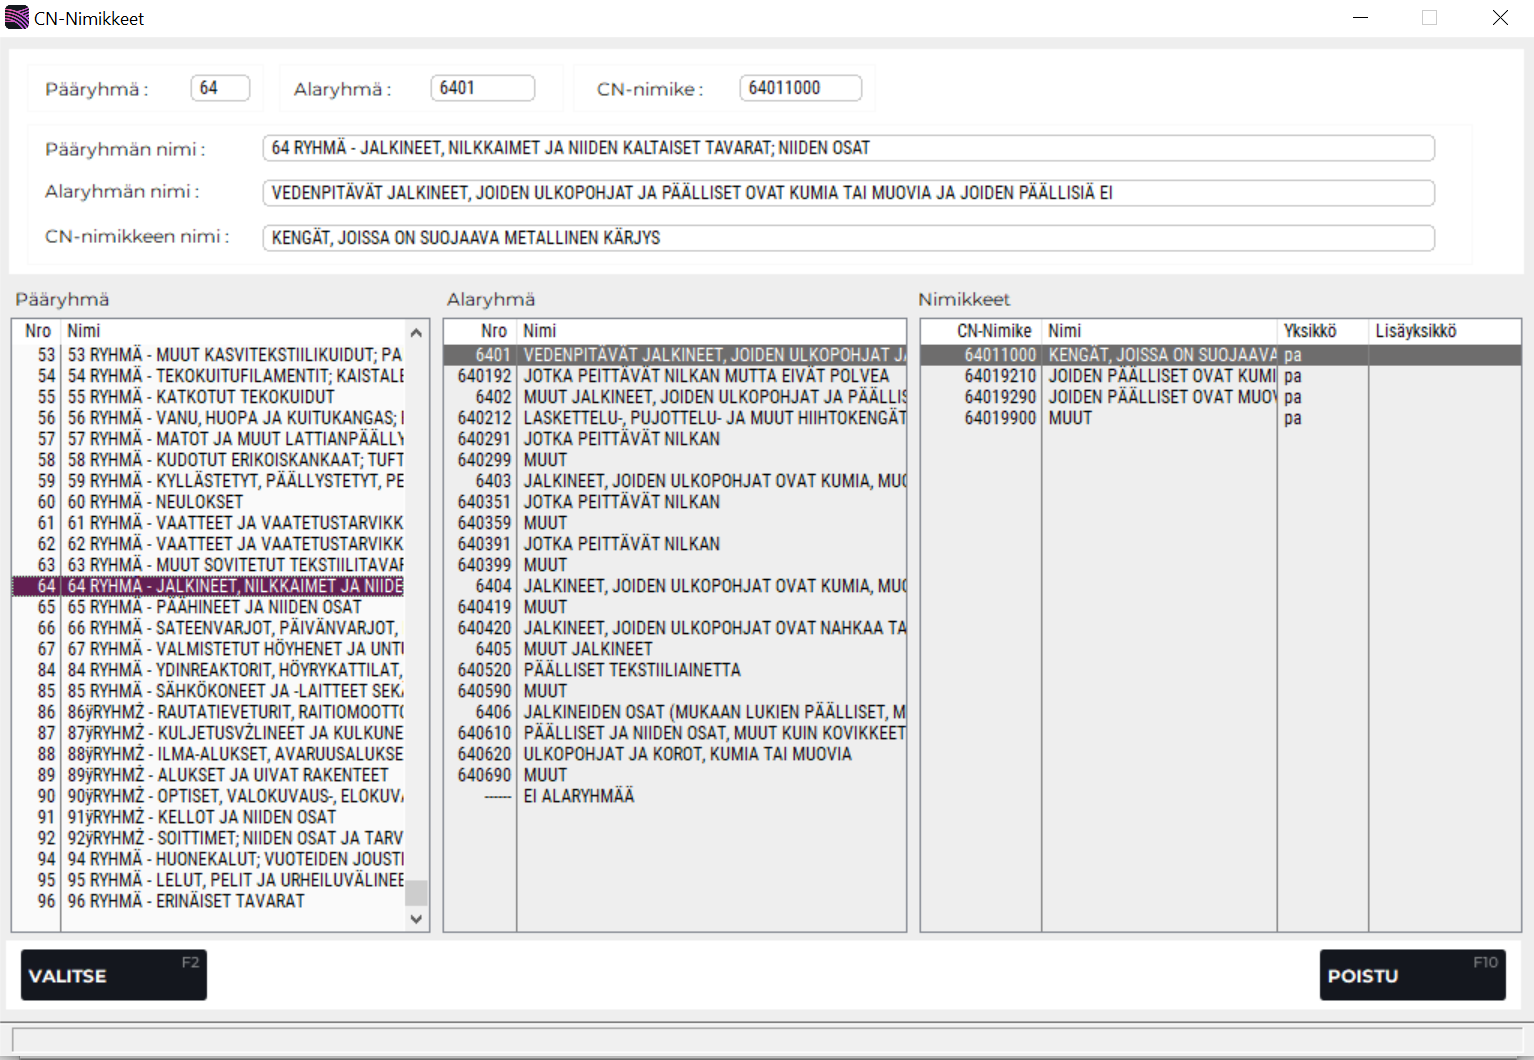This screenshot has width=1534, height=1060.
Task: Focus the CN-nimike field showing 64011000
Action: (x=800, y=88)
